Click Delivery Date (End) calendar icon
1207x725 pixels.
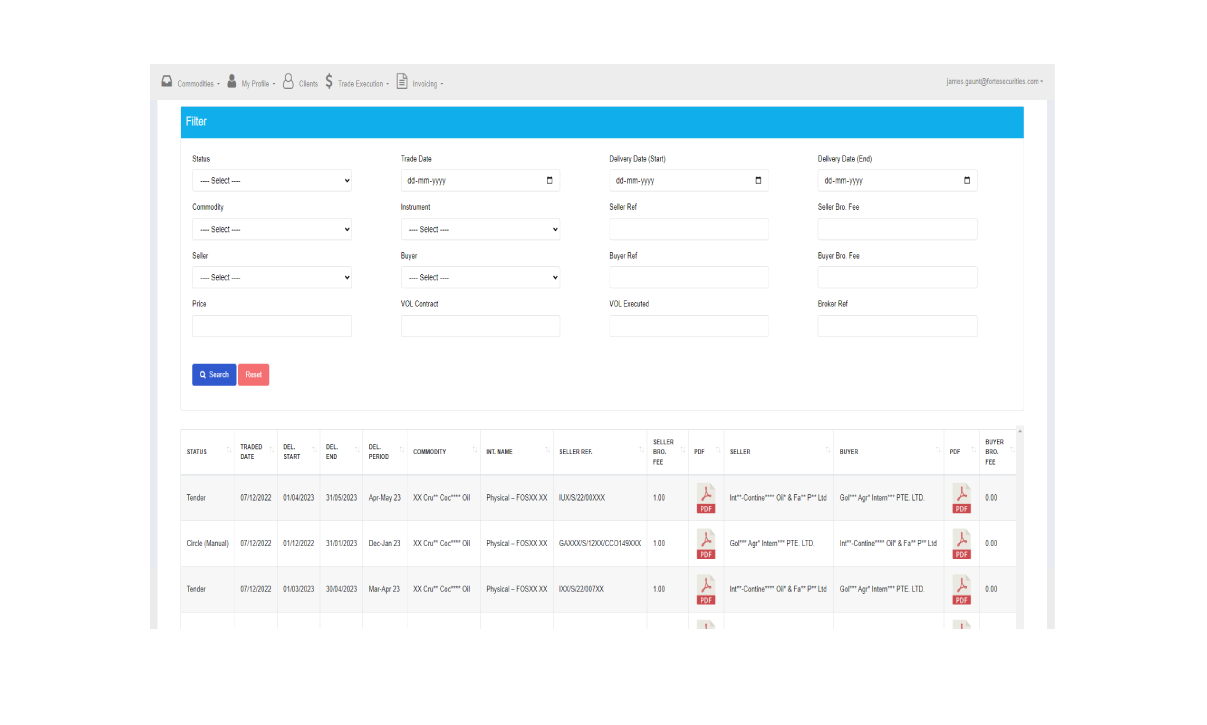pos(966,181)
